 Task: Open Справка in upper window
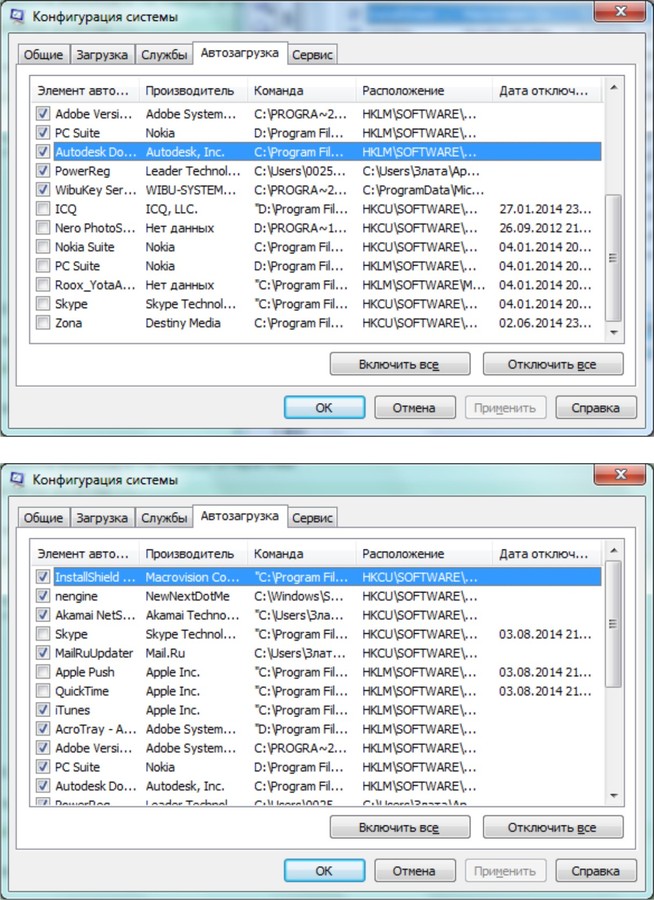point(595,408)
